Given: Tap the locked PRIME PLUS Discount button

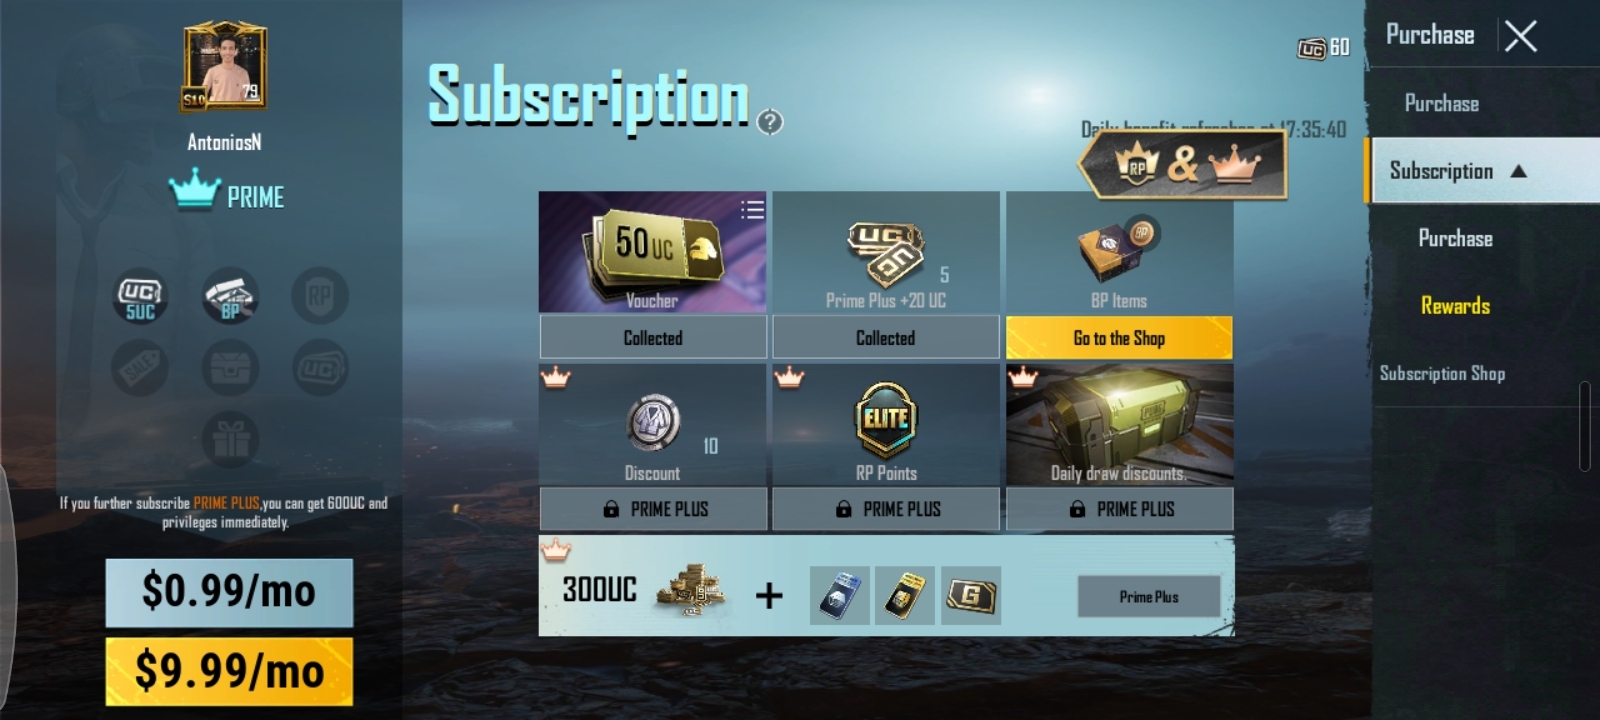Looking at the screenshot, I should pyautogui.click(x=653, y=509).
